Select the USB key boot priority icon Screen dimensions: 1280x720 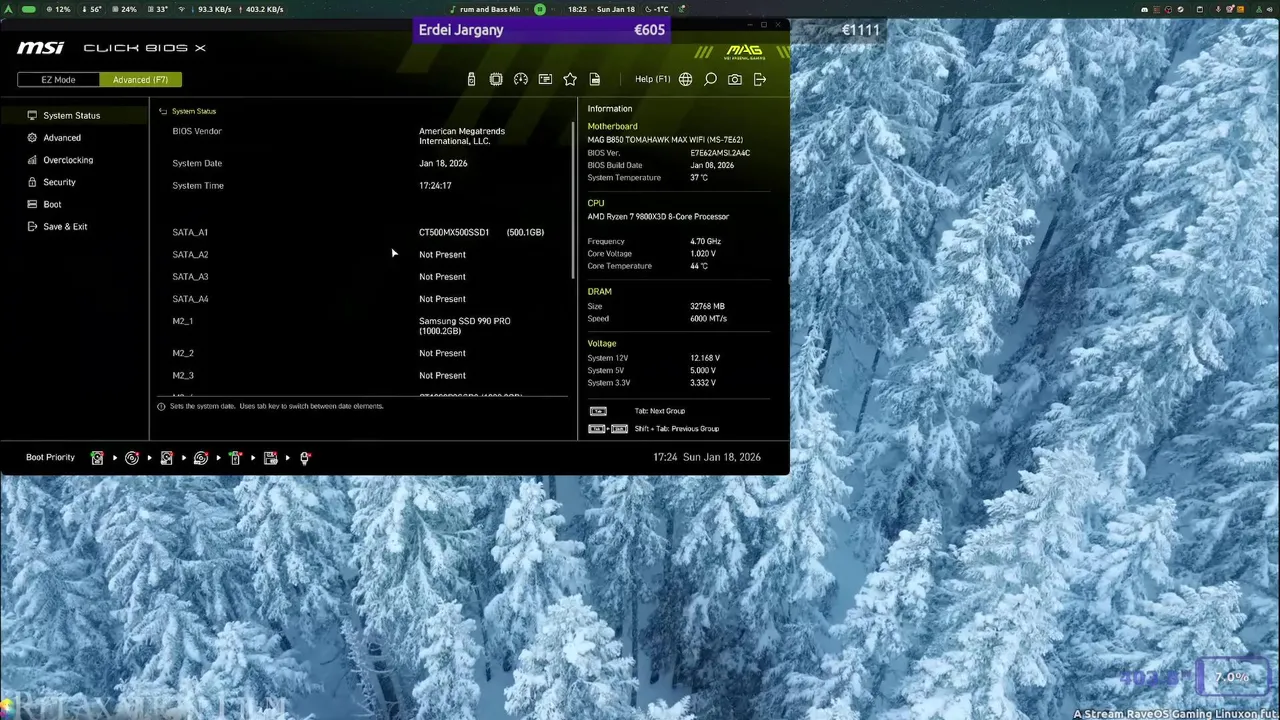click(x=235, y=458)
